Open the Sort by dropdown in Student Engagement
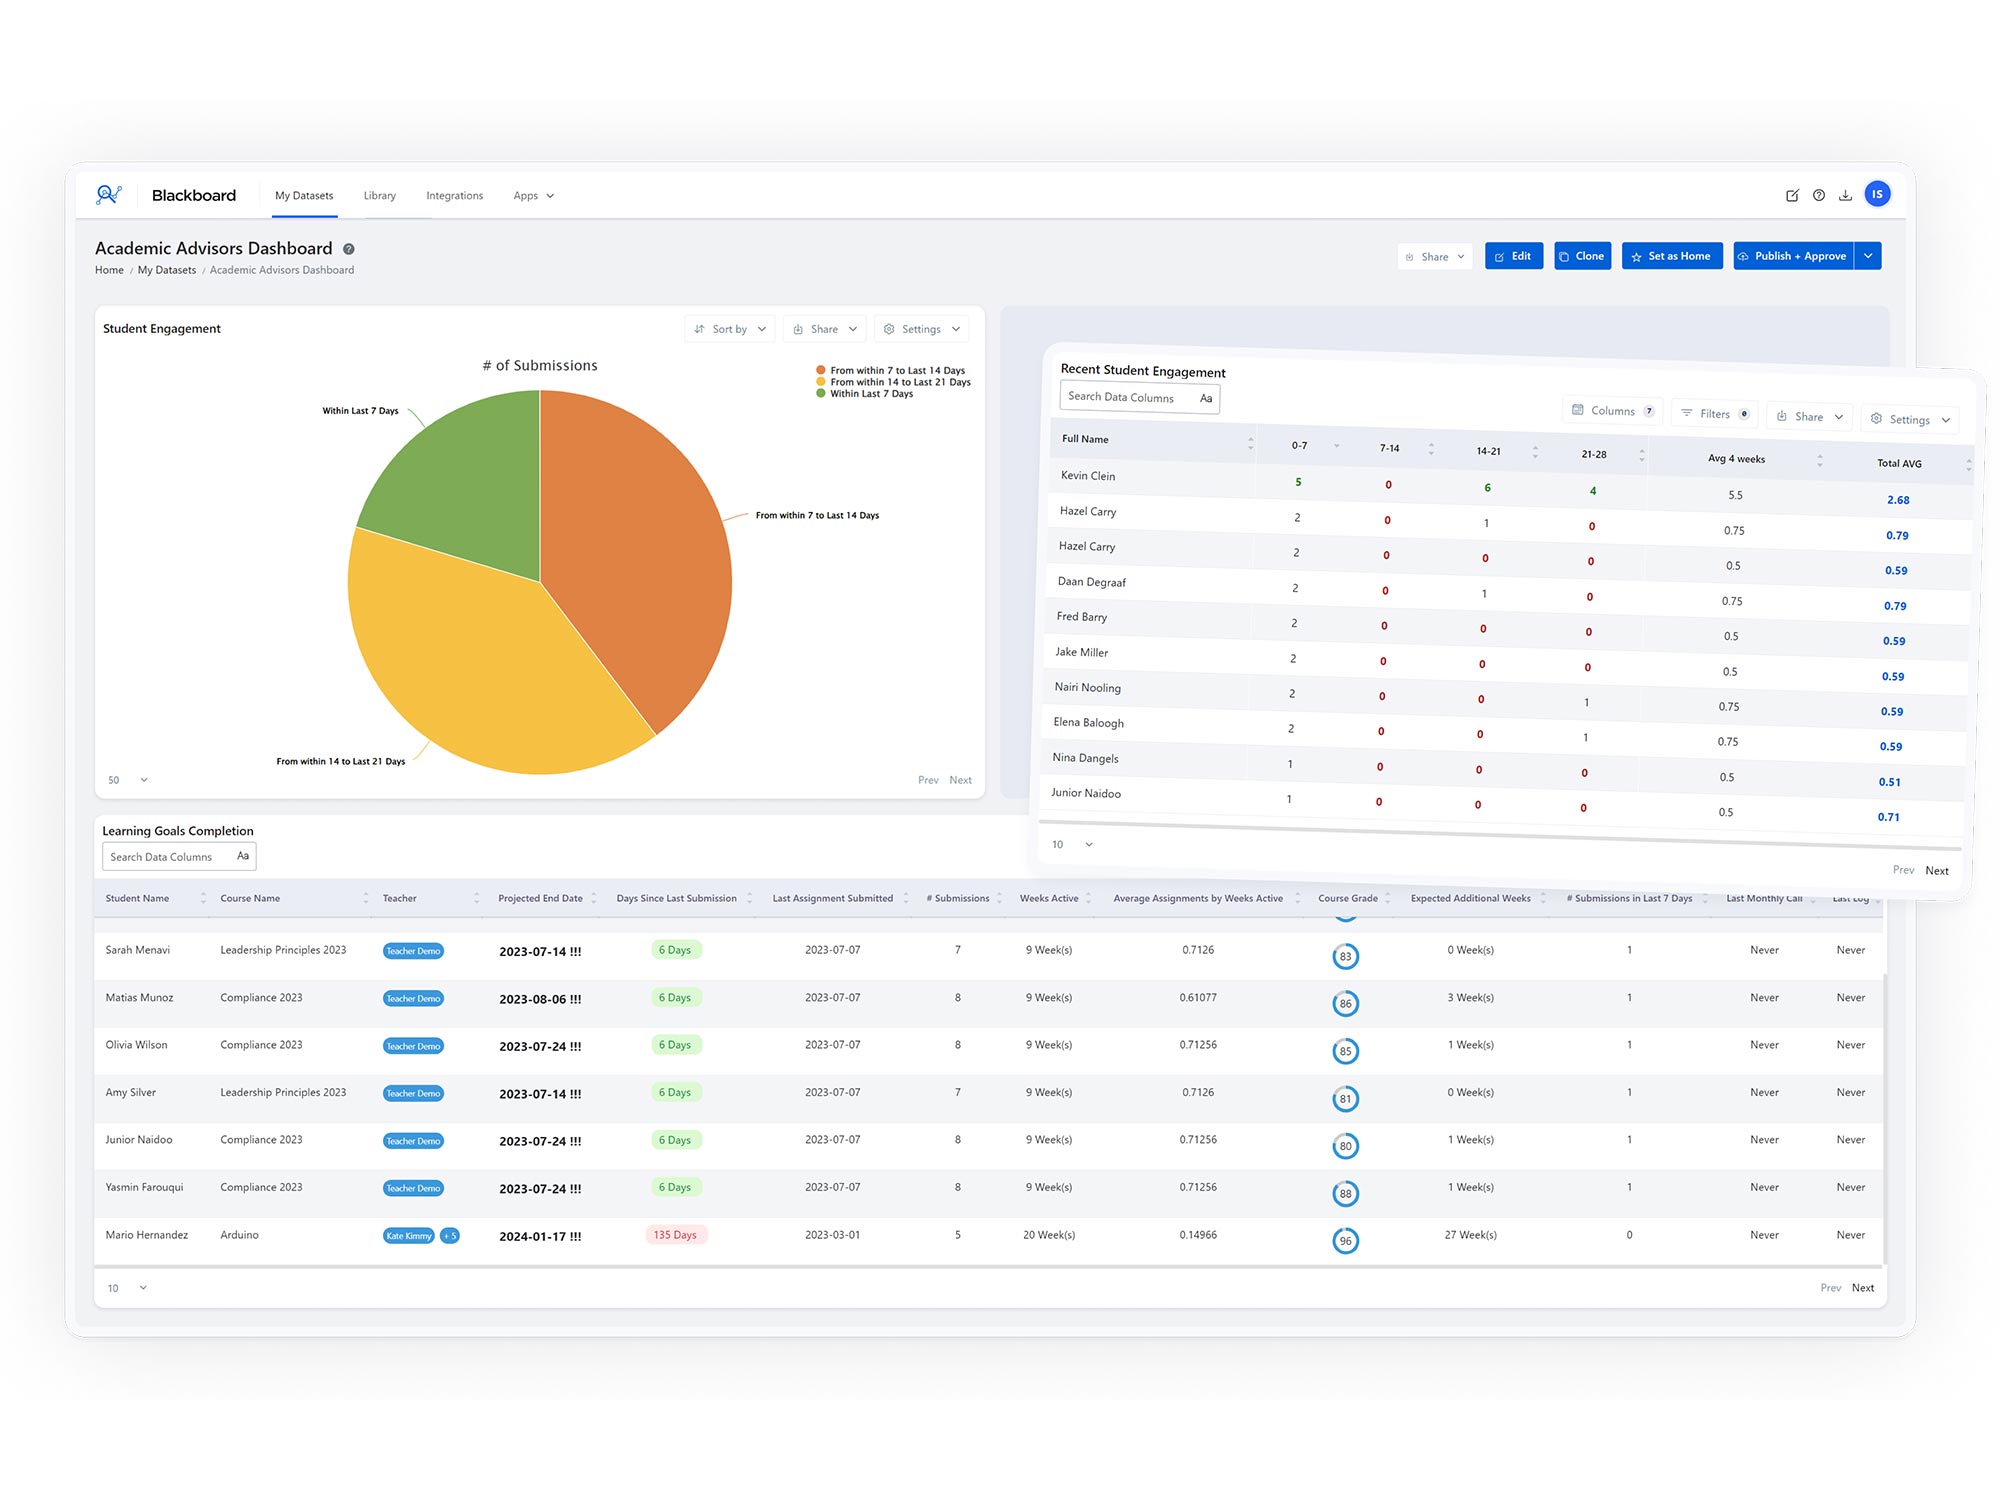Image resolution: width=2000 pixels, height=1500 pixels. coord(730,329)
